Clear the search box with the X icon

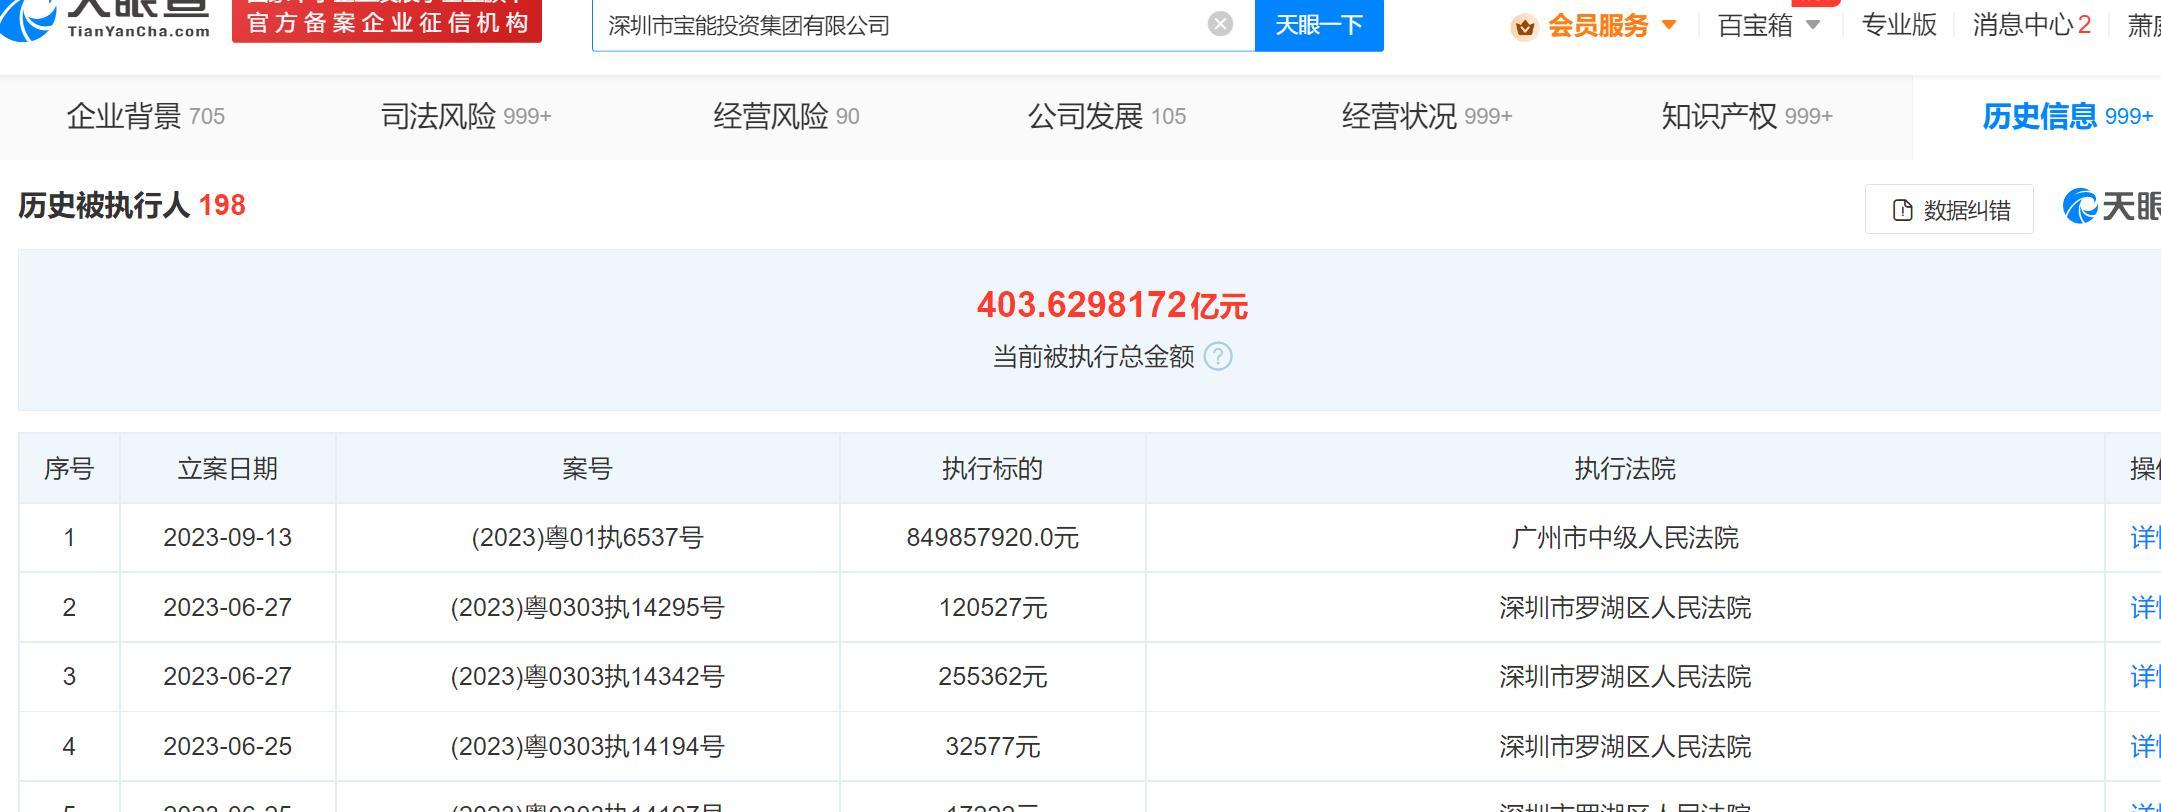click(x=1220, y=24)
